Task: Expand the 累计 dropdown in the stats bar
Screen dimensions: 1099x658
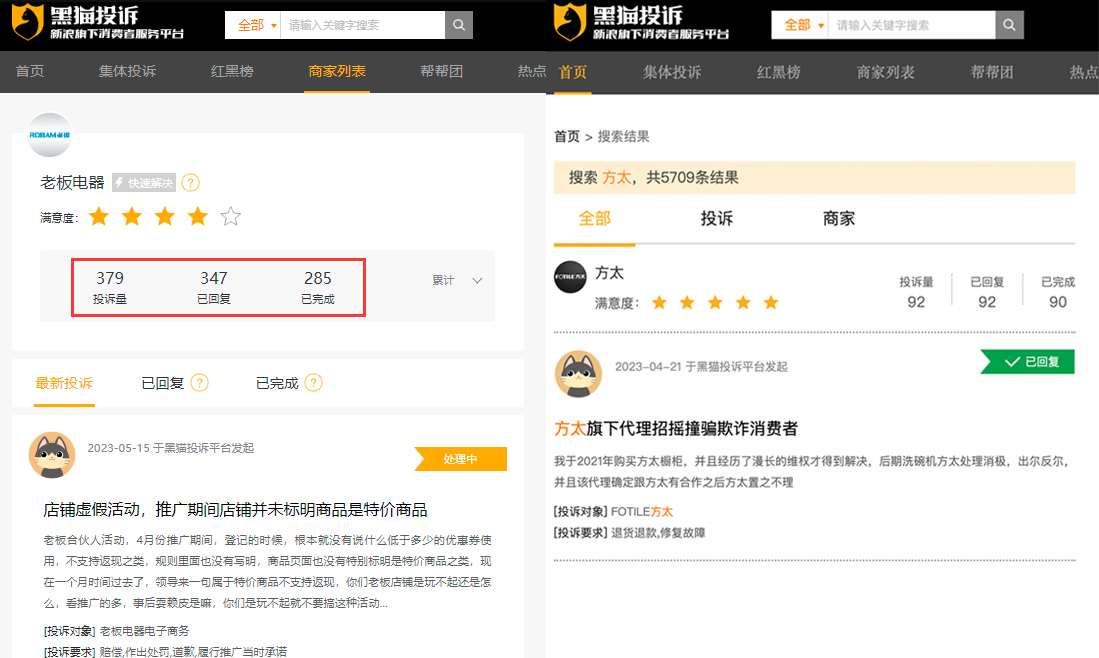Action: [457, 281]
